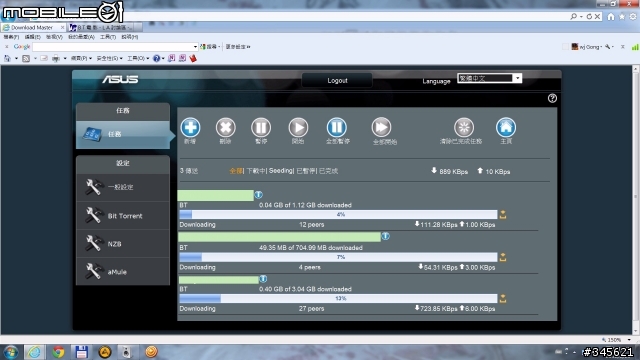
Task: Open the 編輯(E) Edit menu
Action: coord(32,37)
